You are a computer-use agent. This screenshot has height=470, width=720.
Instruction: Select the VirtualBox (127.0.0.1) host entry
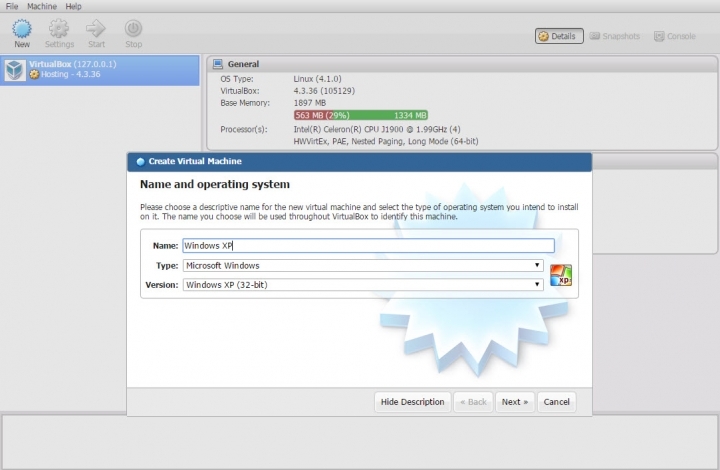(x=100, y=70)
